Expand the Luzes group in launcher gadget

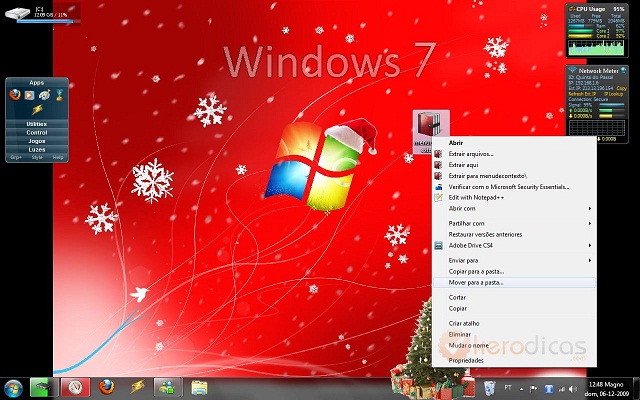click(x=37, y=150)
